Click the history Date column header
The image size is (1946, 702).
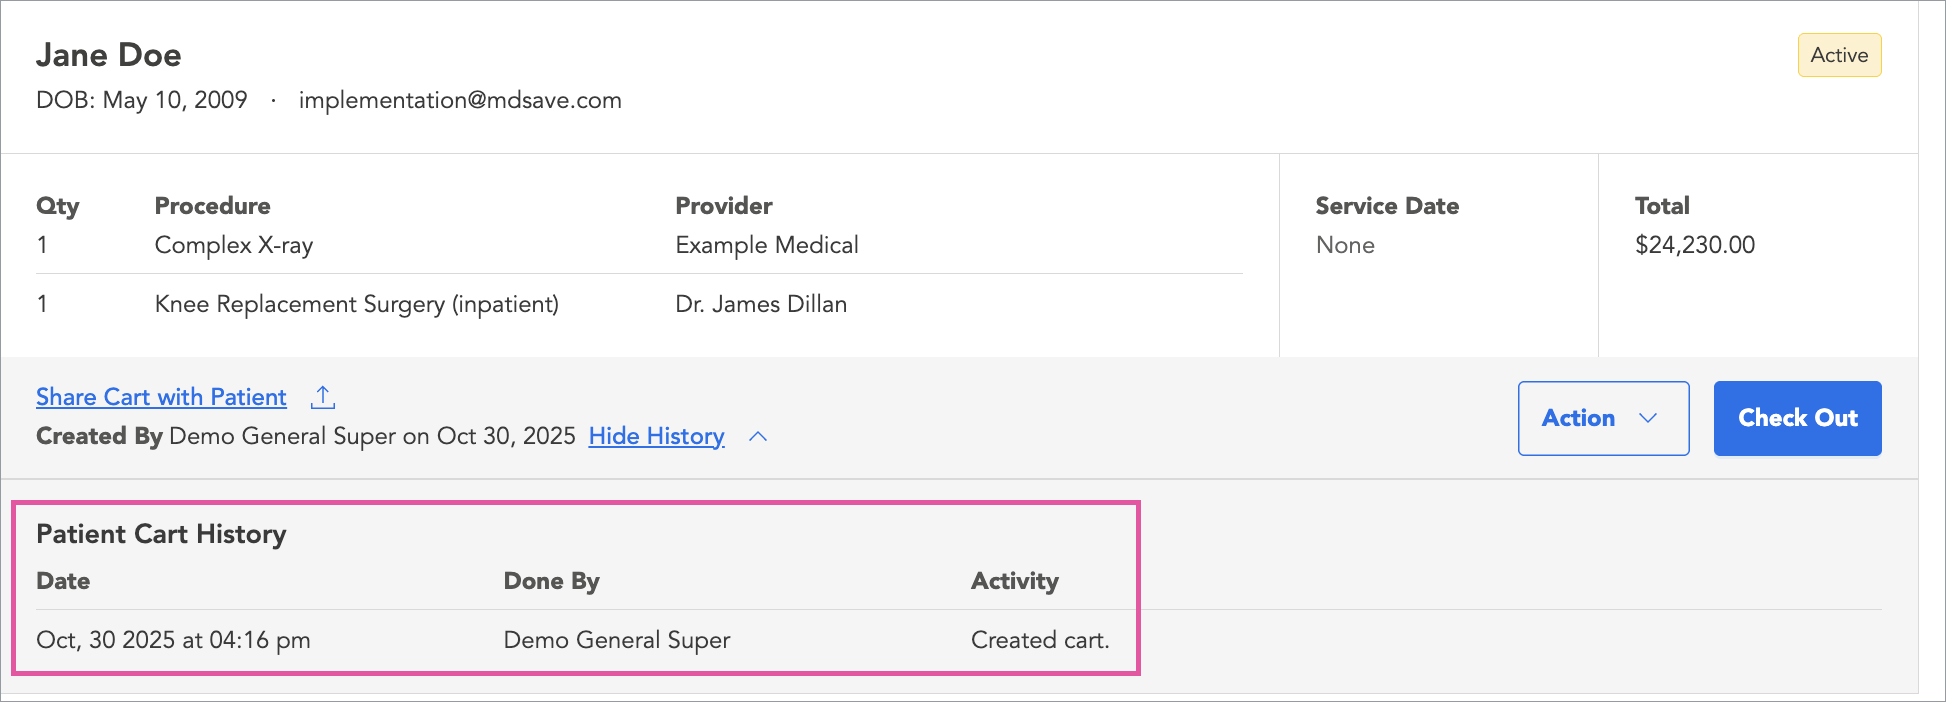[63, 581]
